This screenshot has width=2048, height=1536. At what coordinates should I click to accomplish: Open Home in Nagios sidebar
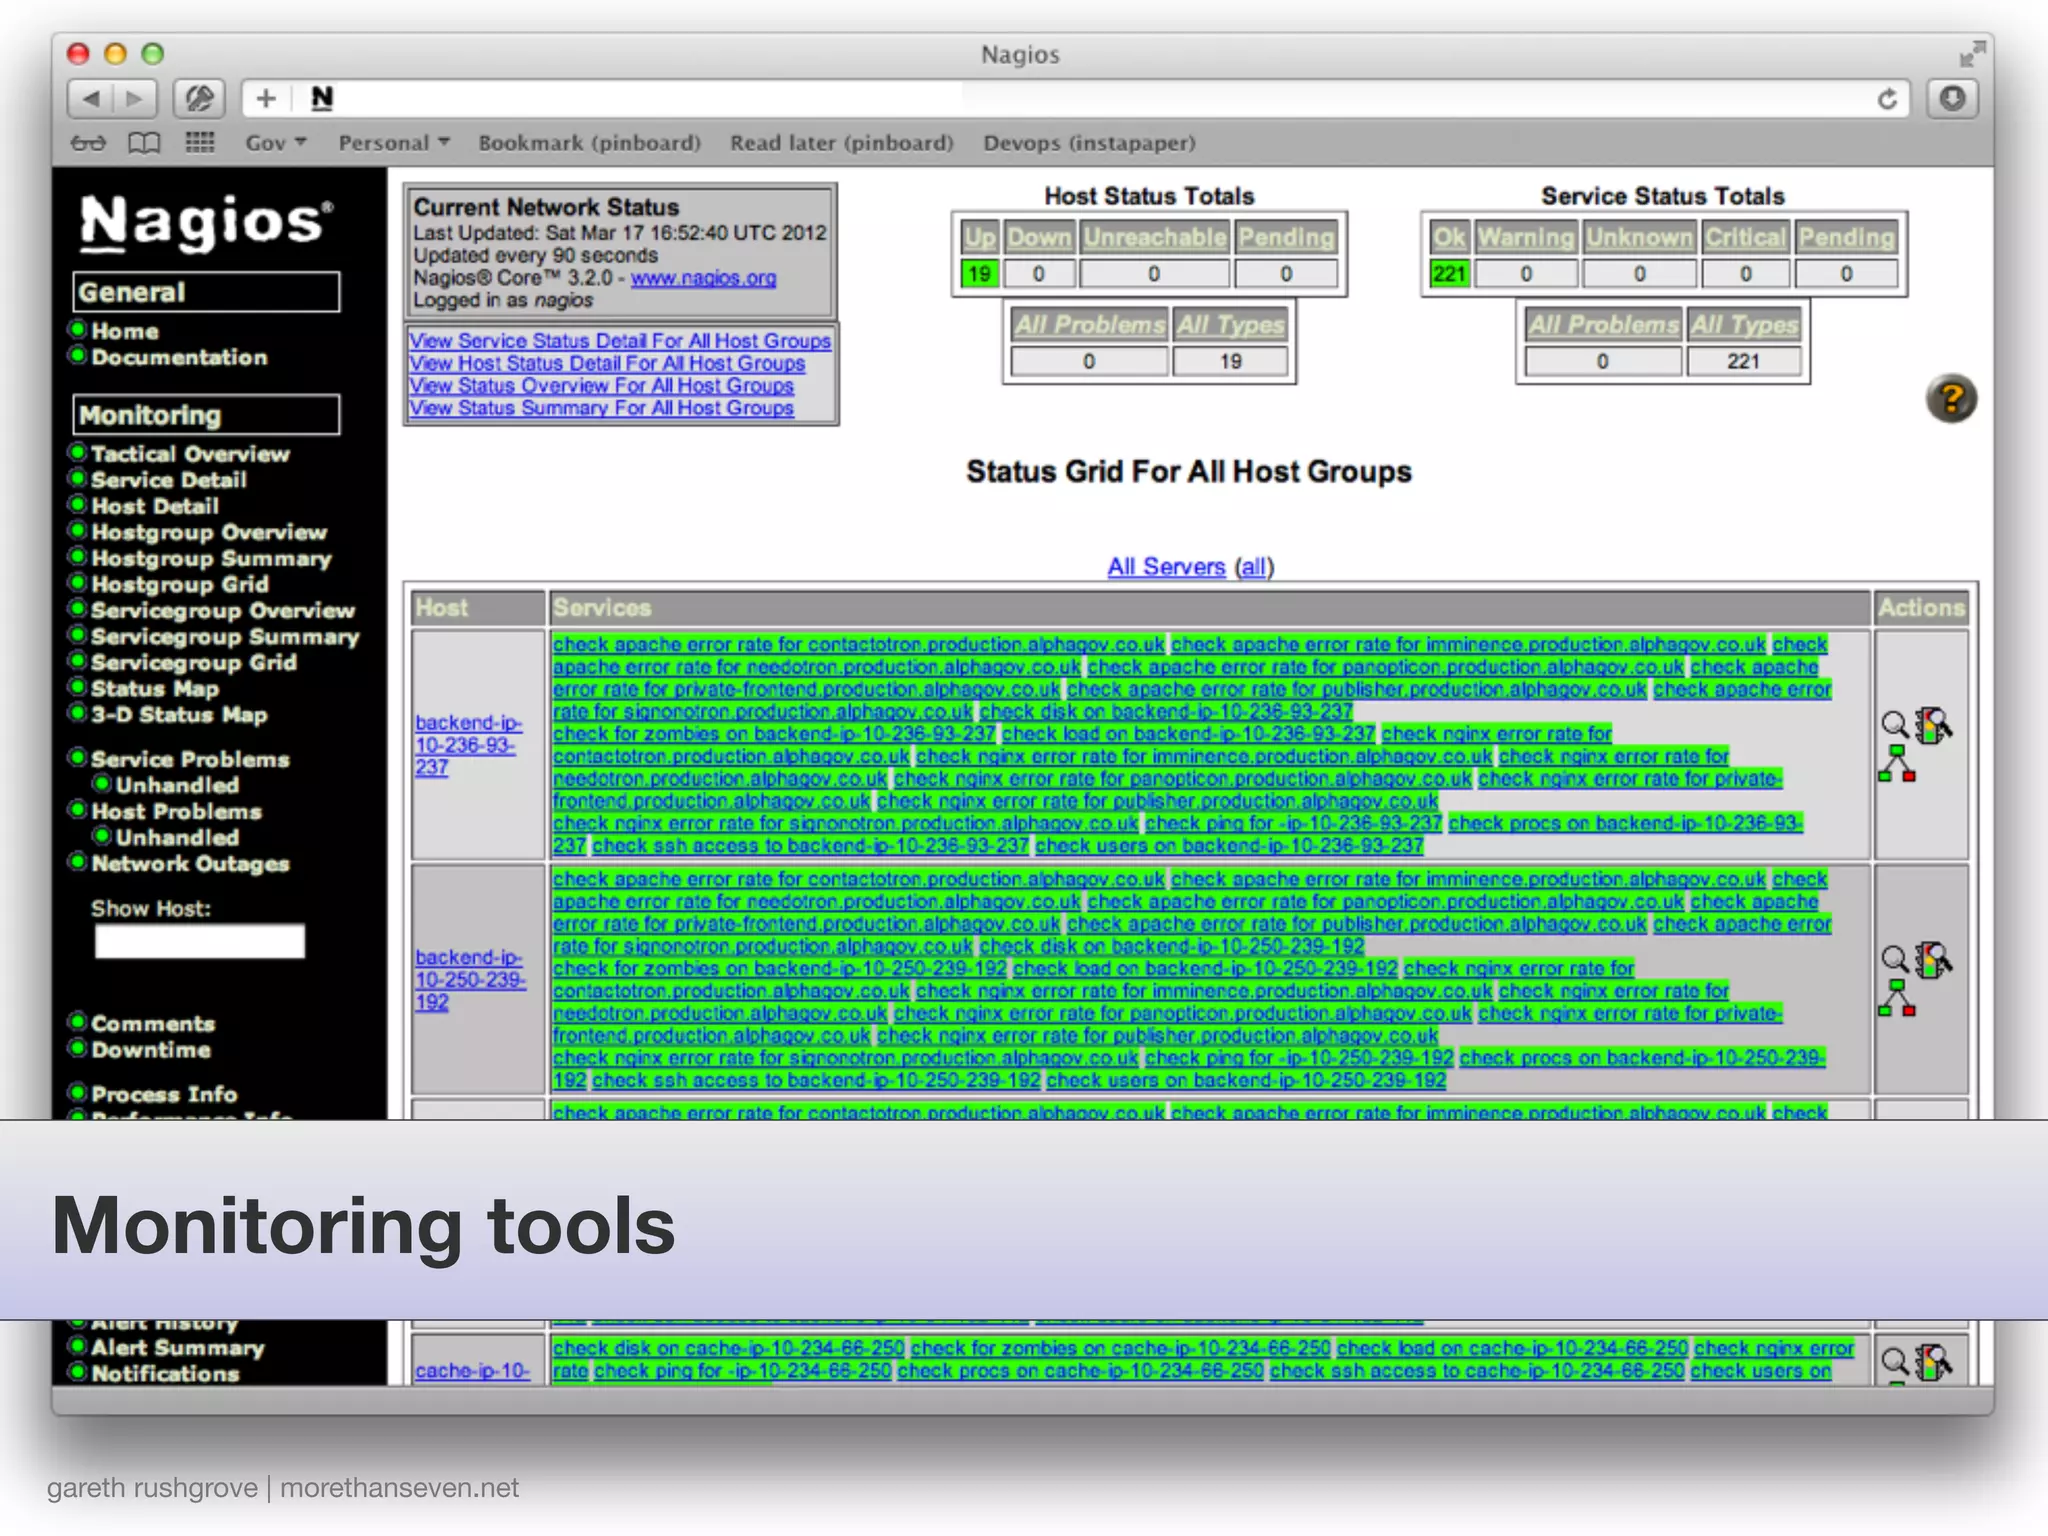pyautogui.click(x=124, y=331)
